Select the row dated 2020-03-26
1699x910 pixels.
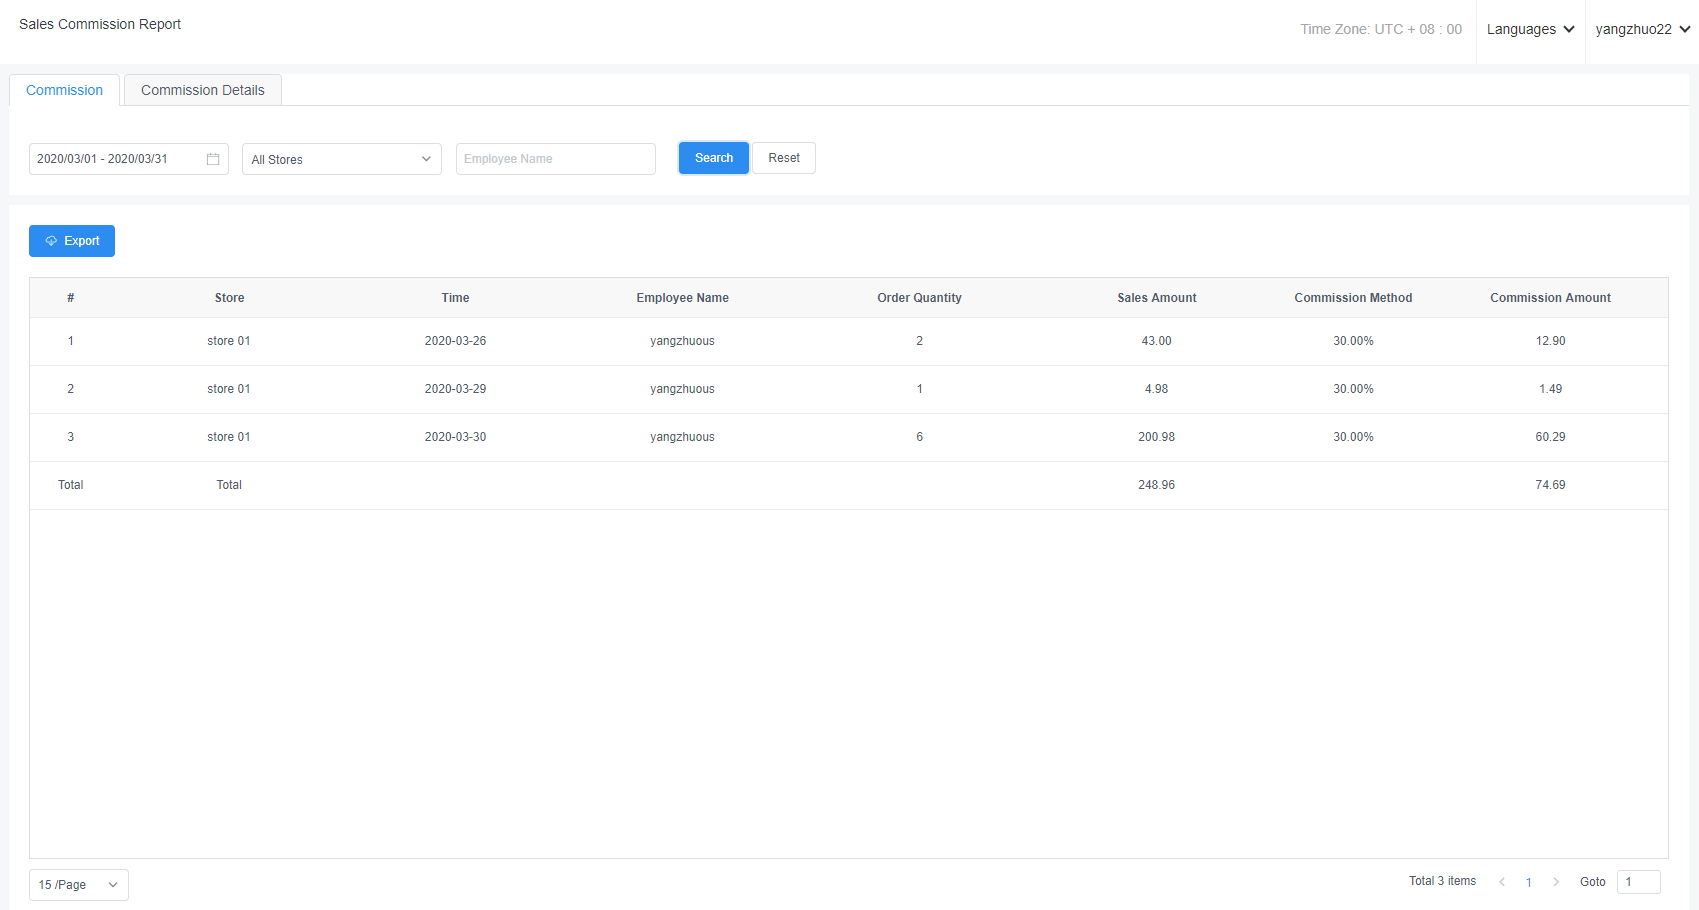coord(455,341)
